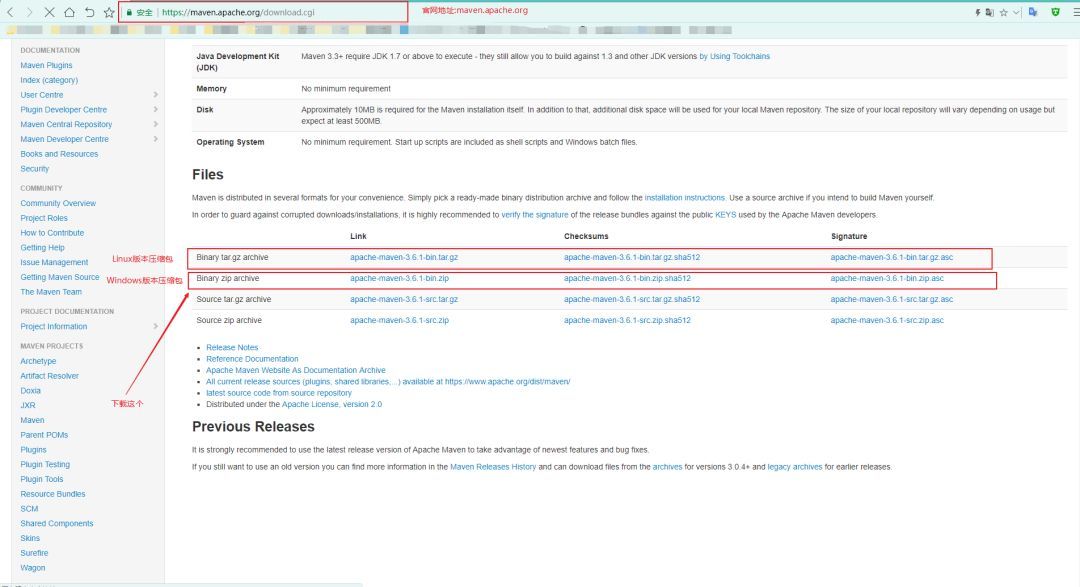The width and height of the screenshot is (1080, 587).
Task: Stop loading with the X icon
Action: click(50, 12)
